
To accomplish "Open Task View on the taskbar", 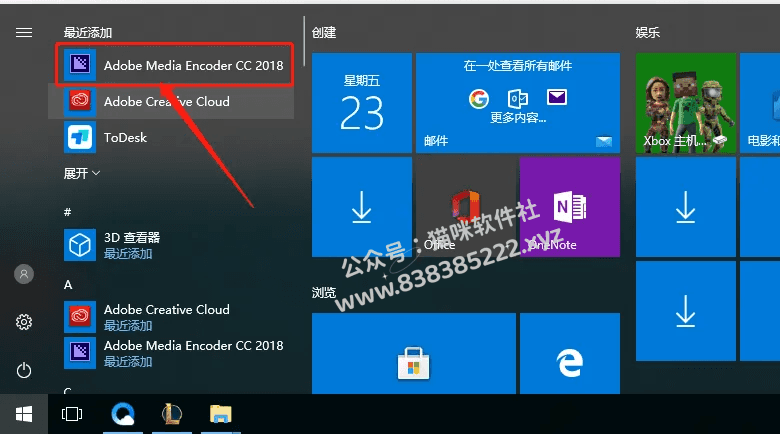I will (72, 414).
